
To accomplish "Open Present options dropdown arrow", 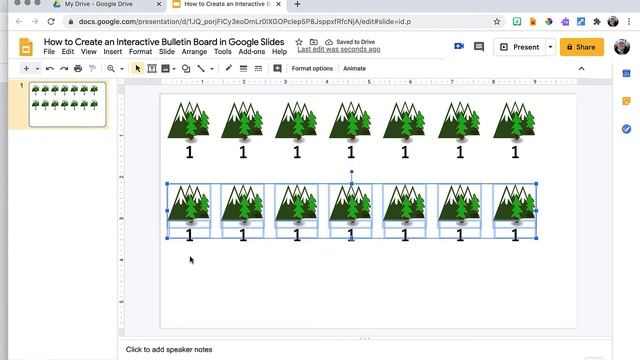I will (550, 47).
